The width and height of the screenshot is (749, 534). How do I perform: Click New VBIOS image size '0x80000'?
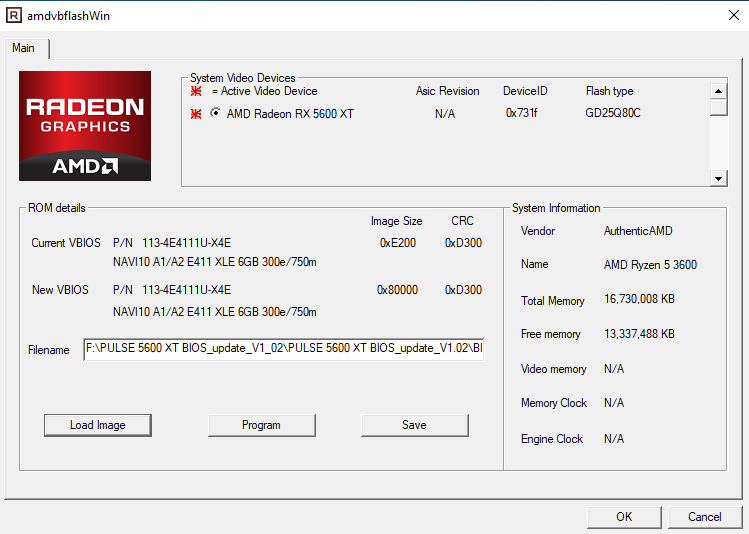[397, 290]
